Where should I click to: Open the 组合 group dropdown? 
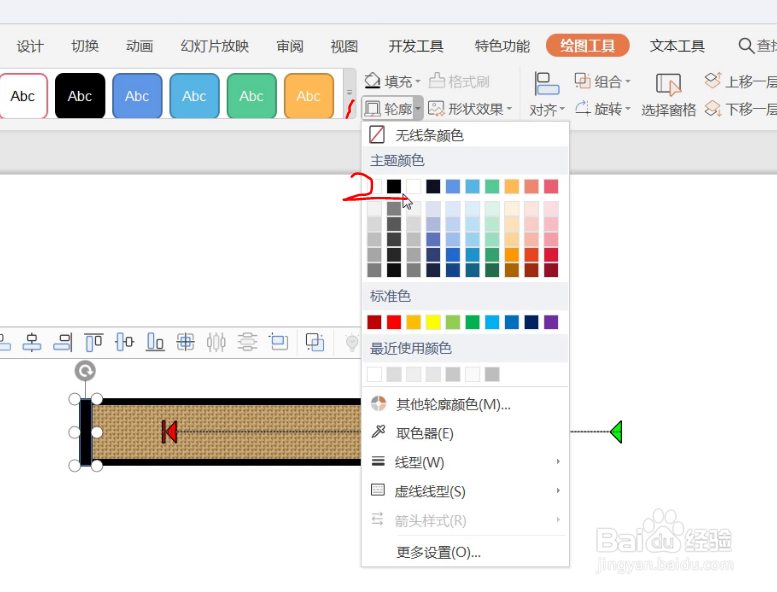coord(603,81)
